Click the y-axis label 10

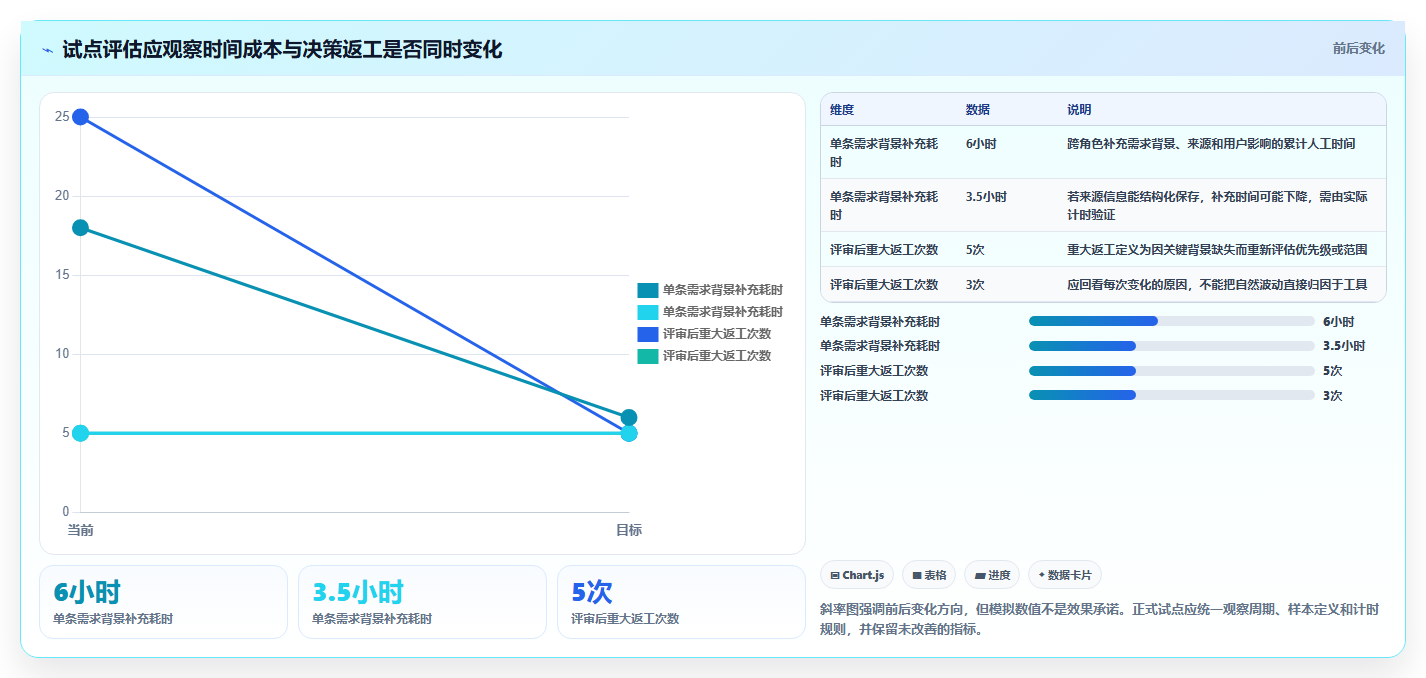point(62,354)
